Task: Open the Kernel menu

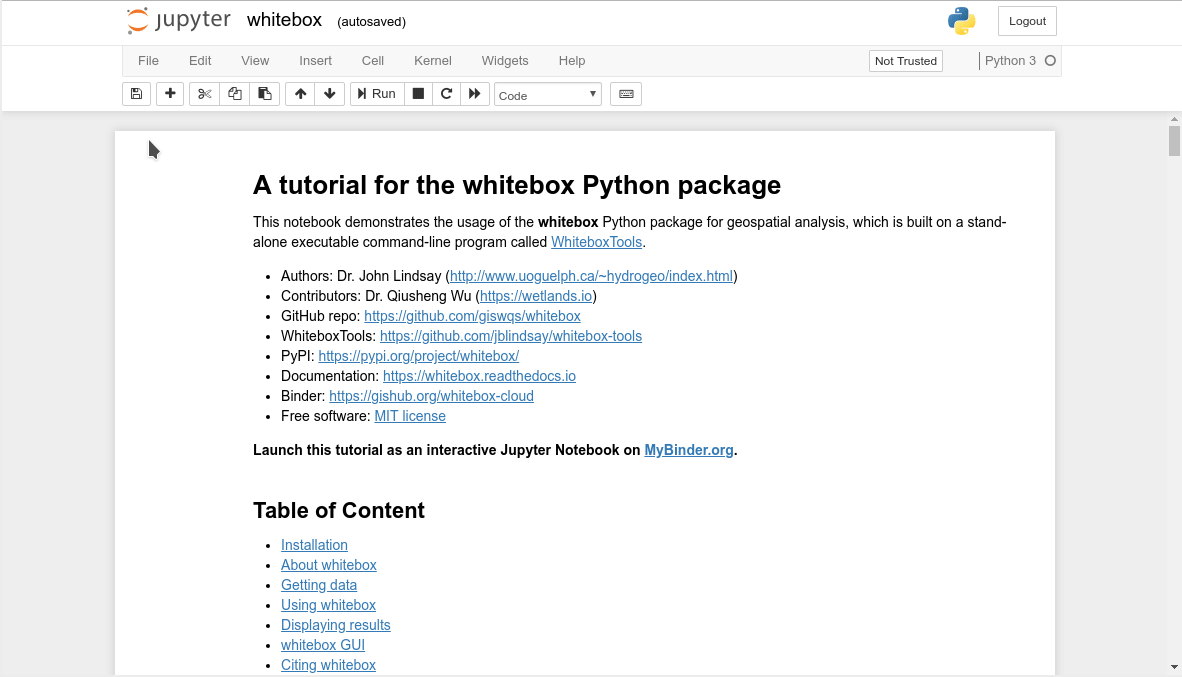Action: tap(433, 61)
